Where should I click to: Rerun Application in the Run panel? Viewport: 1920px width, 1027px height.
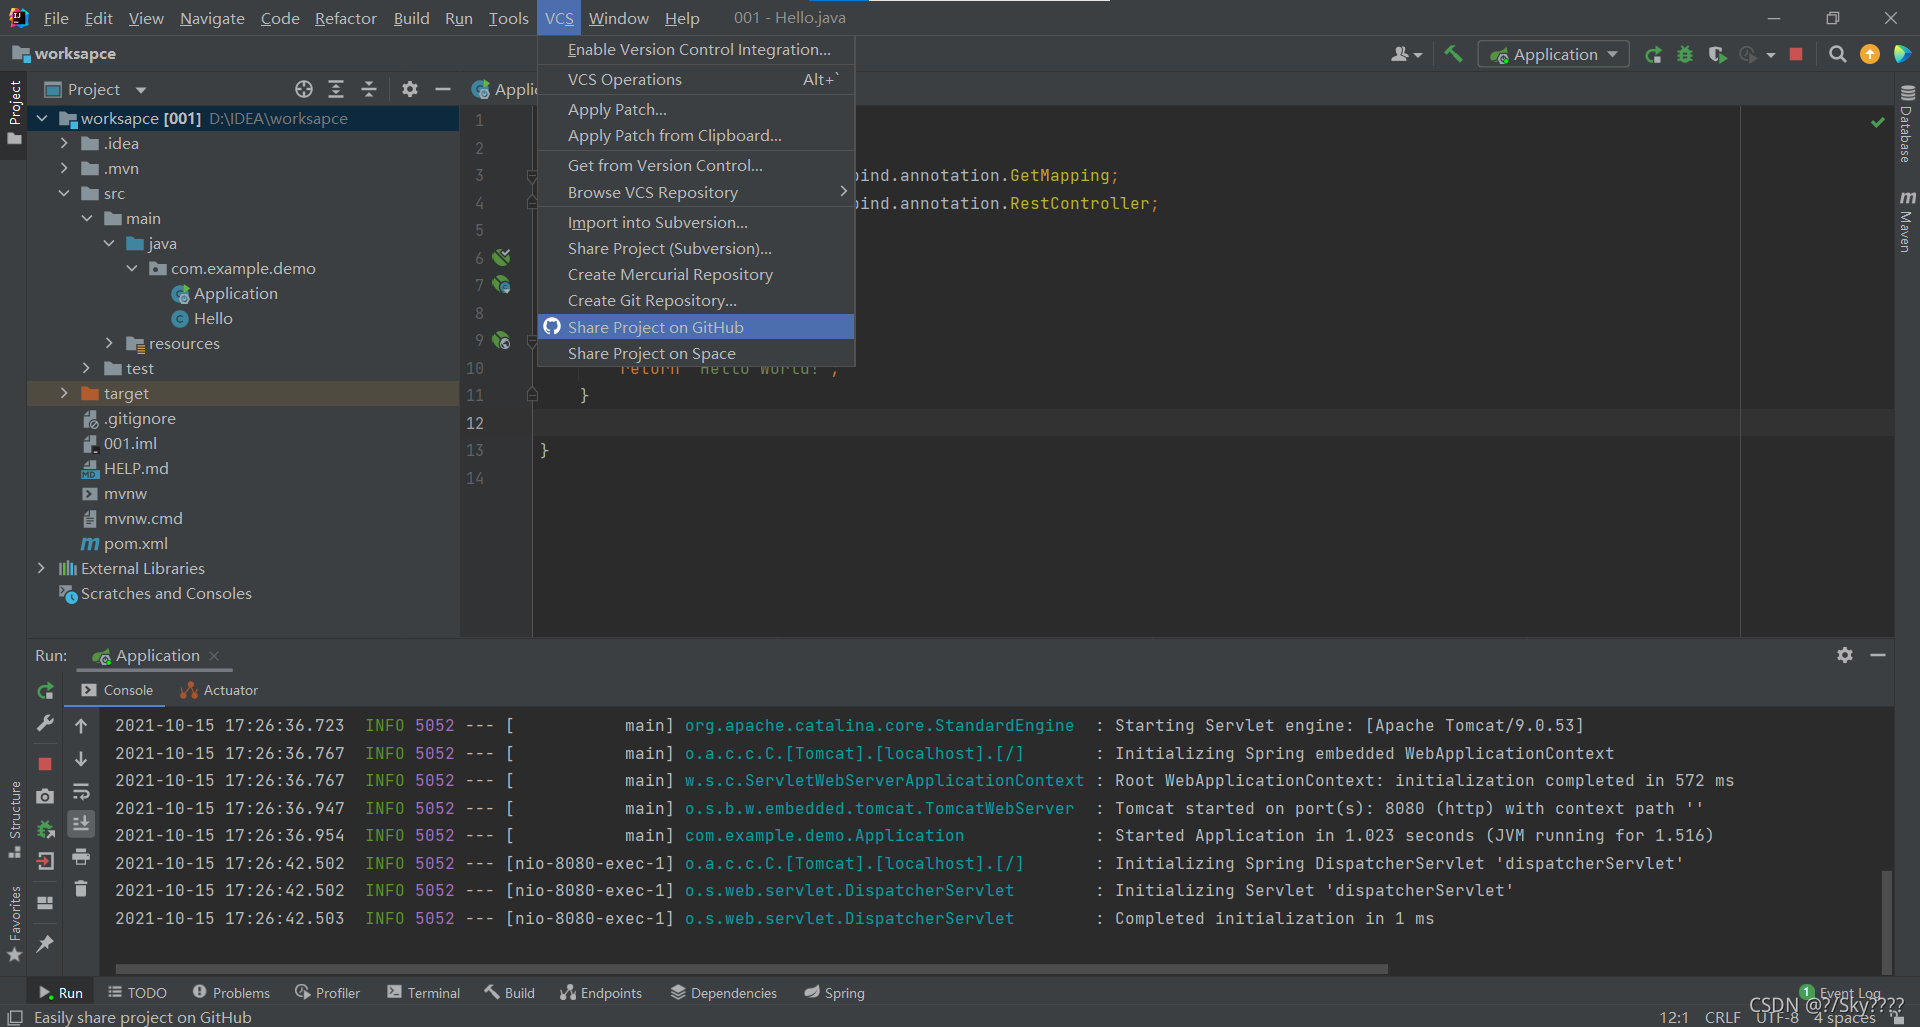pos(45,691)
